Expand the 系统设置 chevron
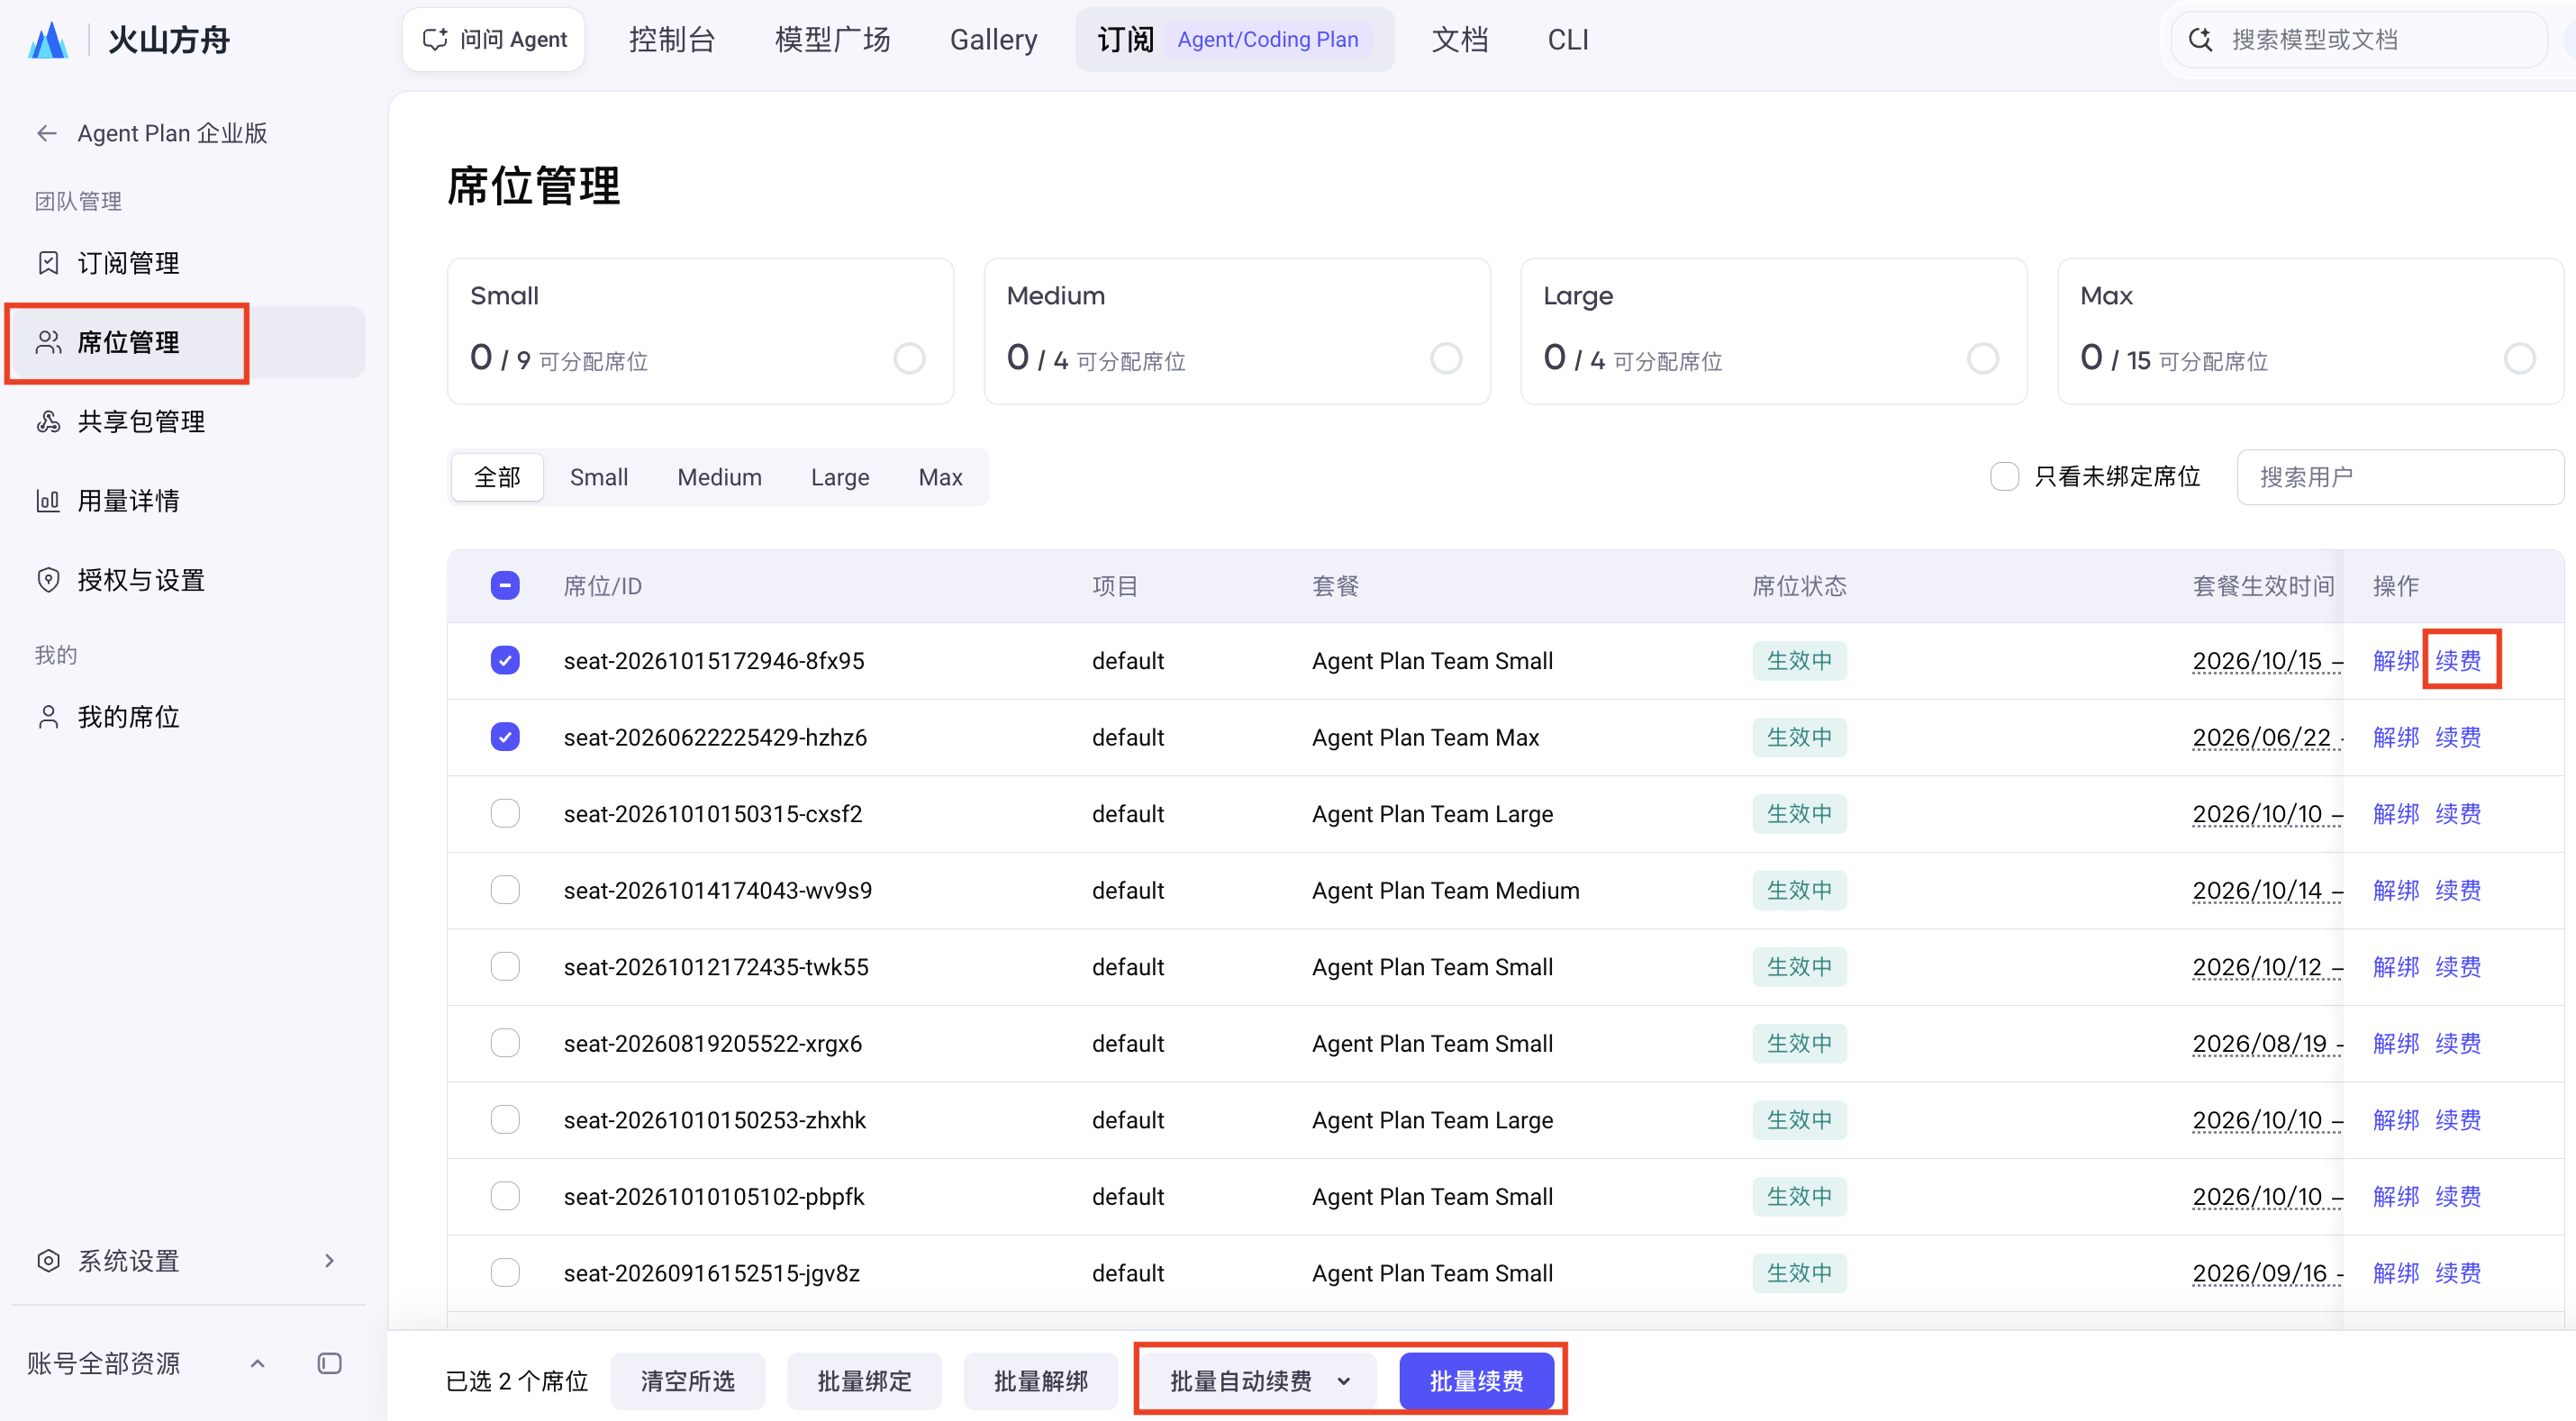2576x1421 pixels. point(329,1260)
